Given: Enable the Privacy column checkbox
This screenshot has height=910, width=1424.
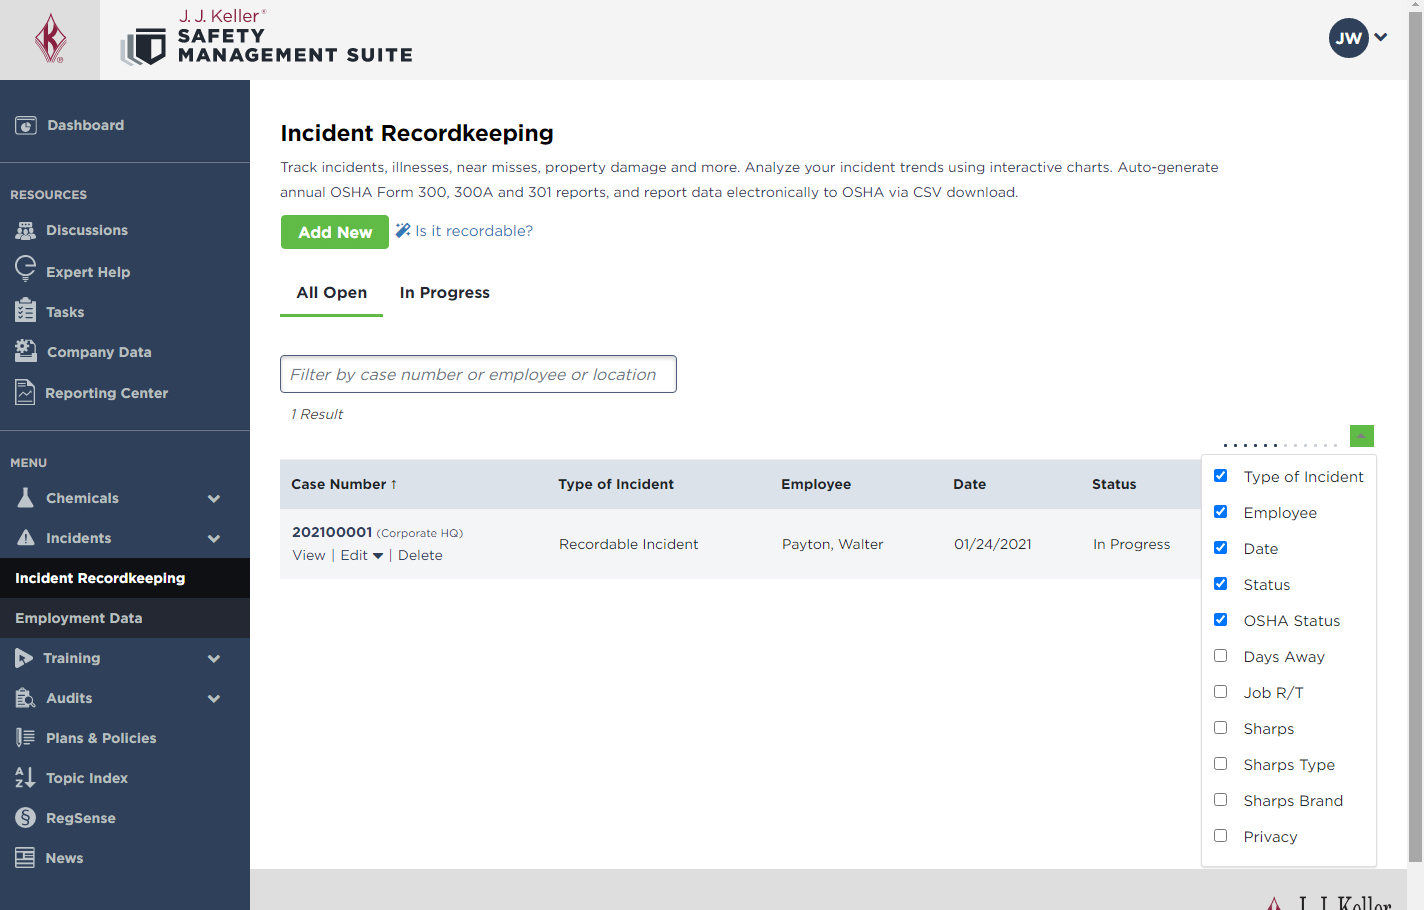Looking at the screenshot, I should [x=1220, y=836].
